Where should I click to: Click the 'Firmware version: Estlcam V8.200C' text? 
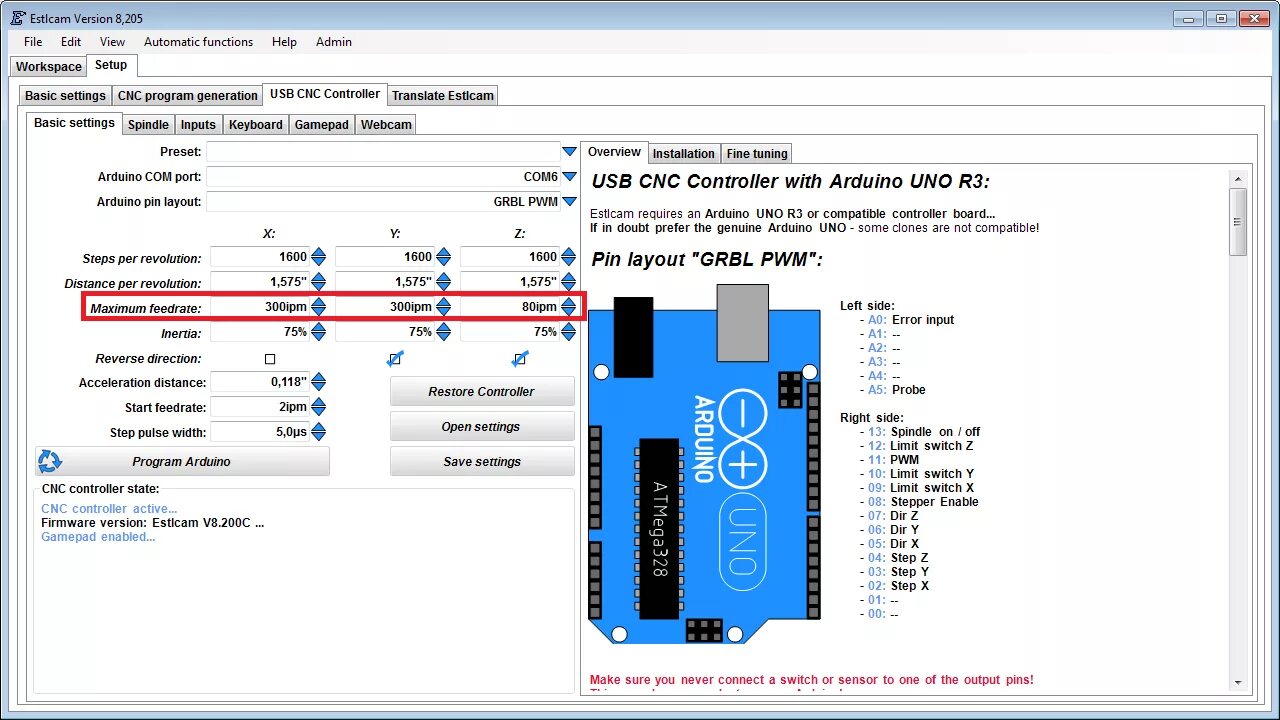pos(152,523)
